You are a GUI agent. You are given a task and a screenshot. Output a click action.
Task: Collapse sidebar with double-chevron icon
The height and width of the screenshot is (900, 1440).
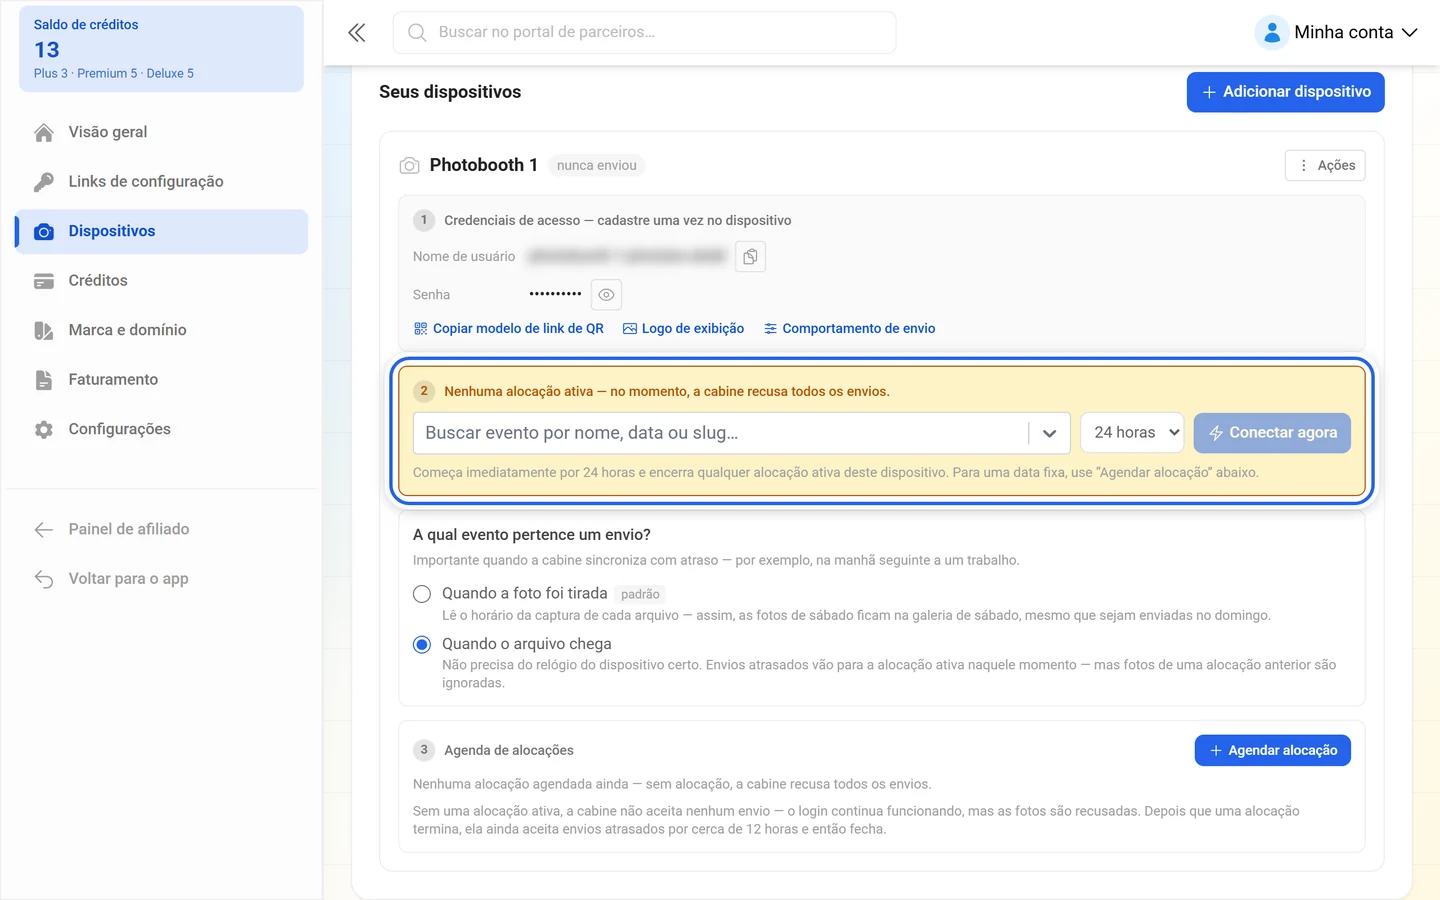[x=357, y=32]
